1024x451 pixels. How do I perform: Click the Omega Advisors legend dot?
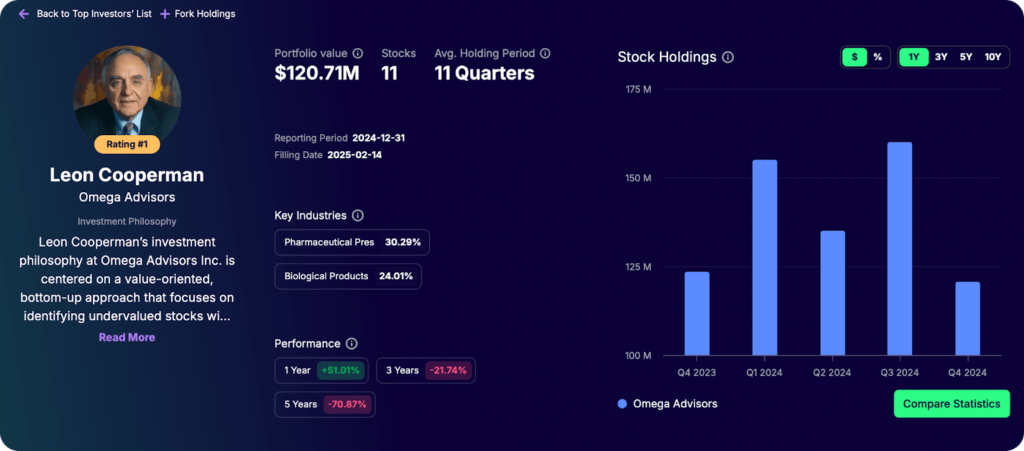click(x=622, y=404)
